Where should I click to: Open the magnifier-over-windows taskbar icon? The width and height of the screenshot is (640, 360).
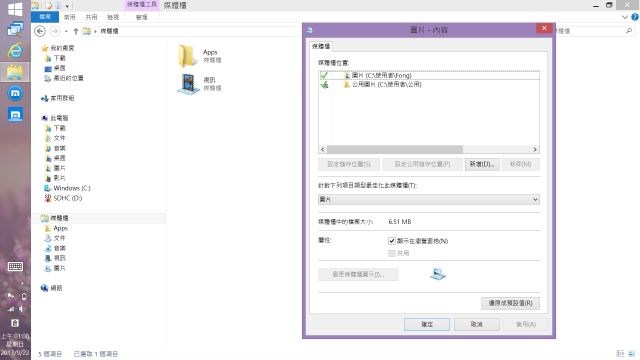pos(15,29)
